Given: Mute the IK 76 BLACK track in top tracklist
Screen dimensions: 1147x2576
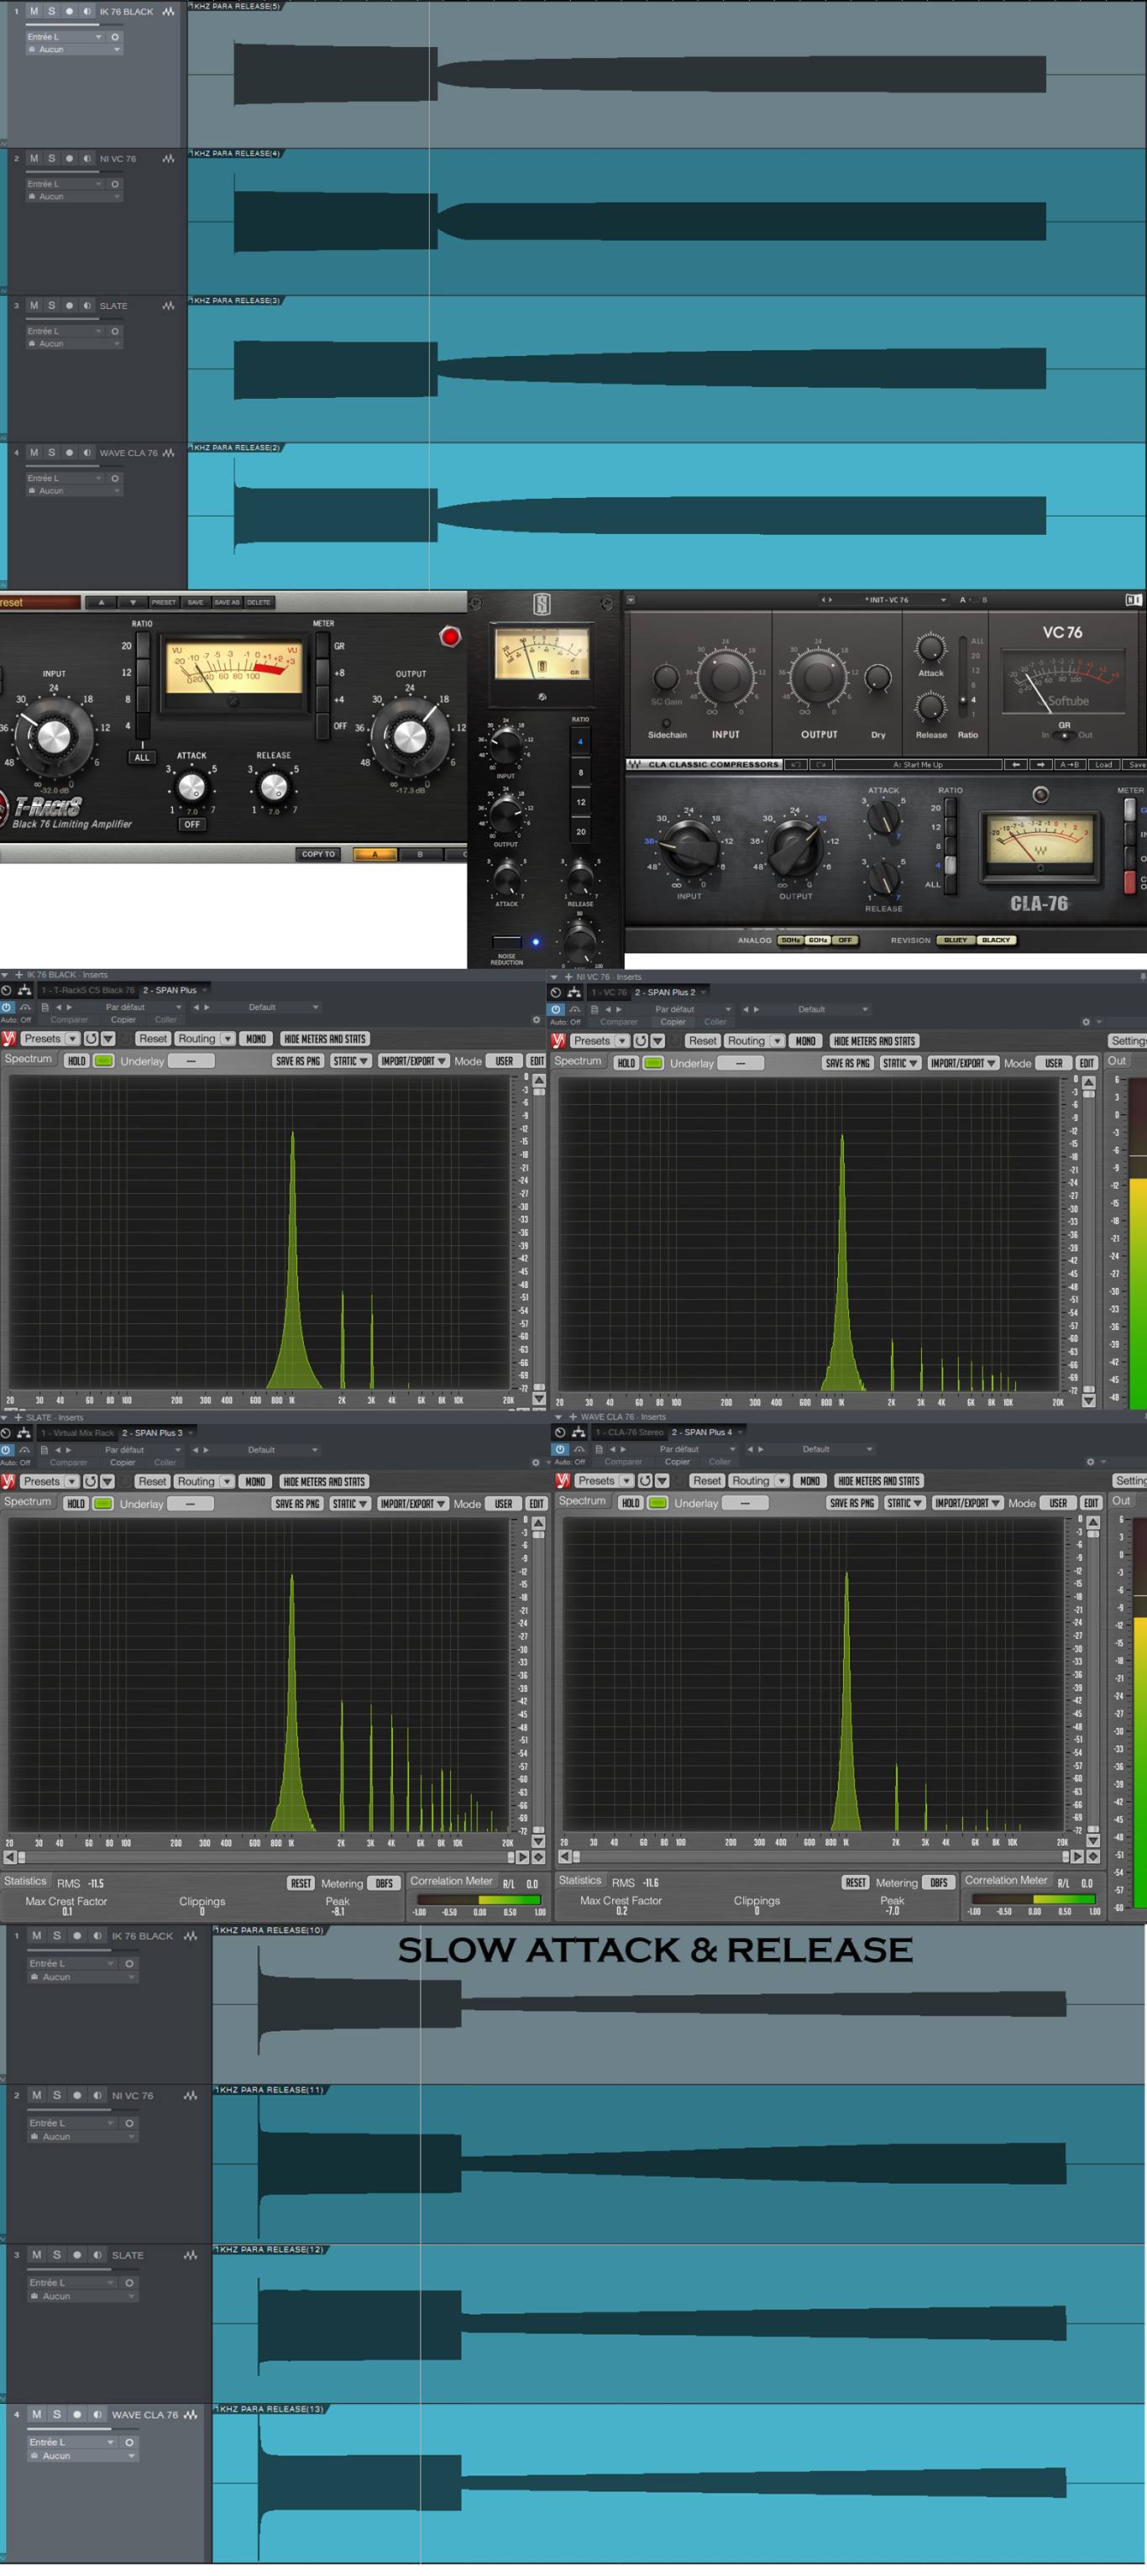Looking at the screenshot, I should tap(34, 11).
